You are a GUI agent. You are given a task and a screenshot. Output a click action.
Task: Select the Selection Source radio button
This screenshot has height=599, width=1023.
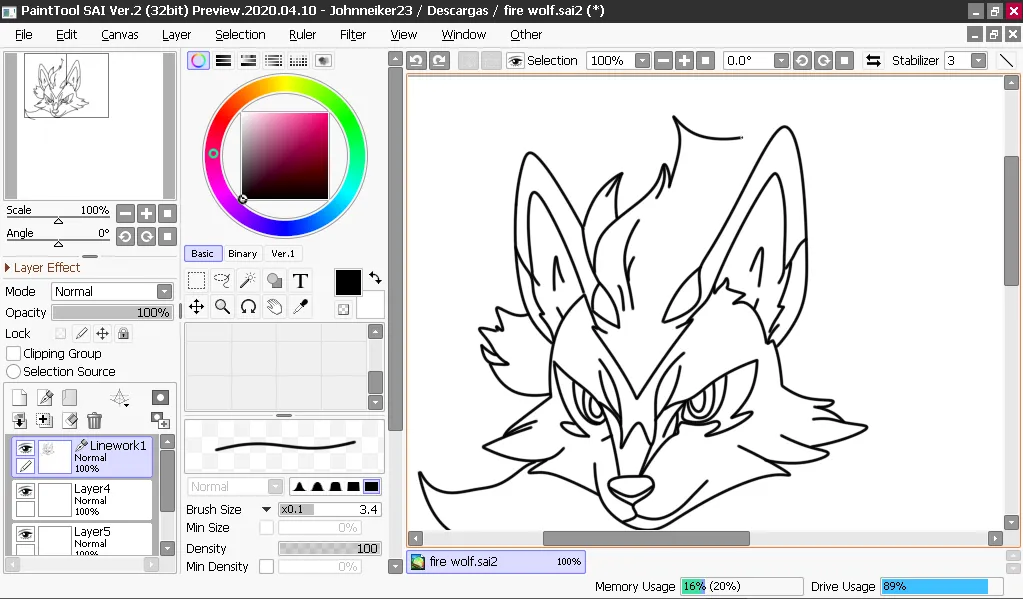pos(13,371)
